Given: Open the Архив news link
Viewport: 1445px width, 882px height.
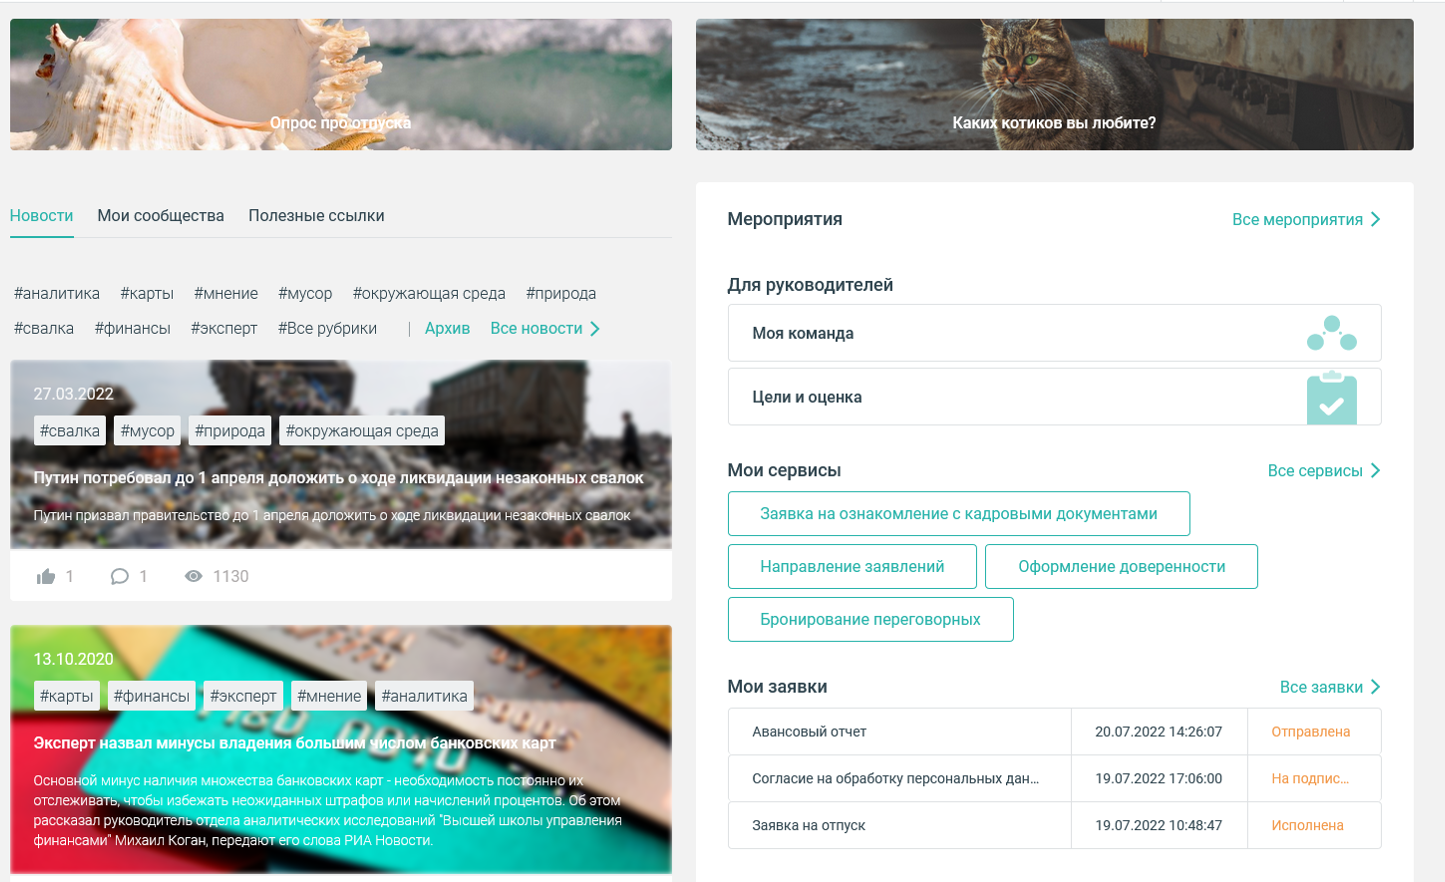Looking at the screenshot, I should (x=447, y=328).
